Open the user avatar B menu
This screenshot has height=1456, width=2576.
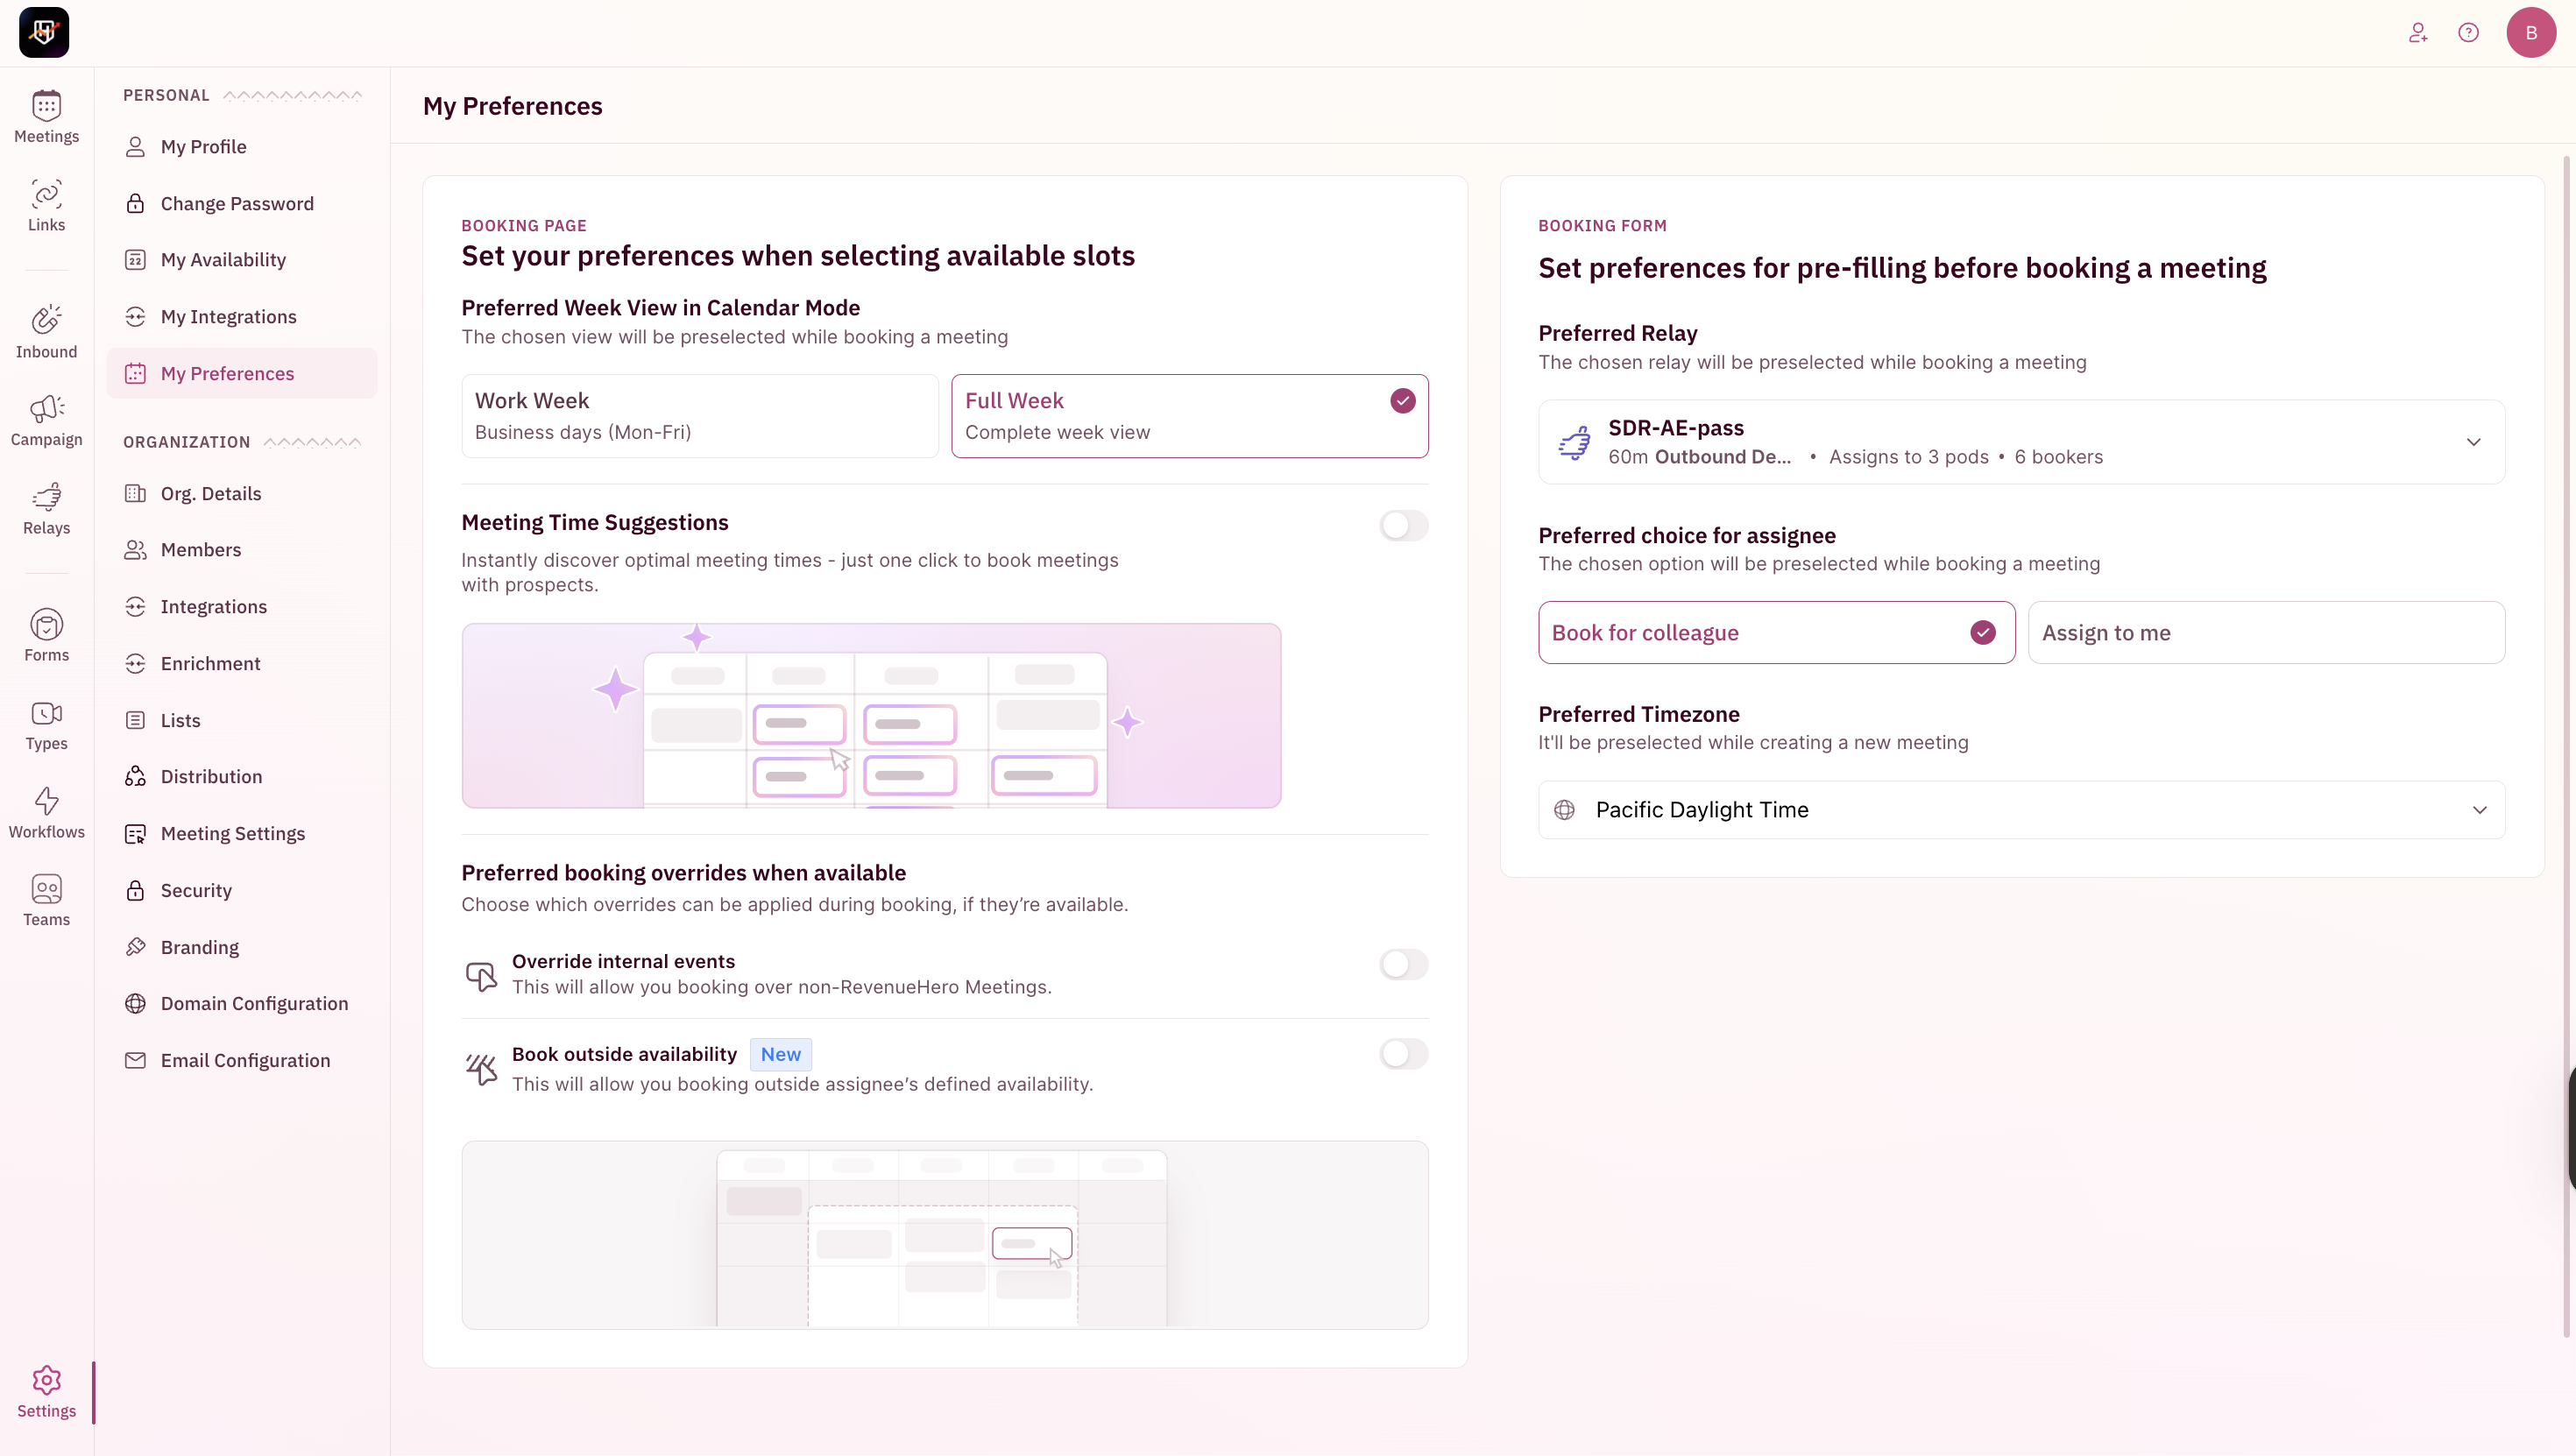pos(2530,33)
